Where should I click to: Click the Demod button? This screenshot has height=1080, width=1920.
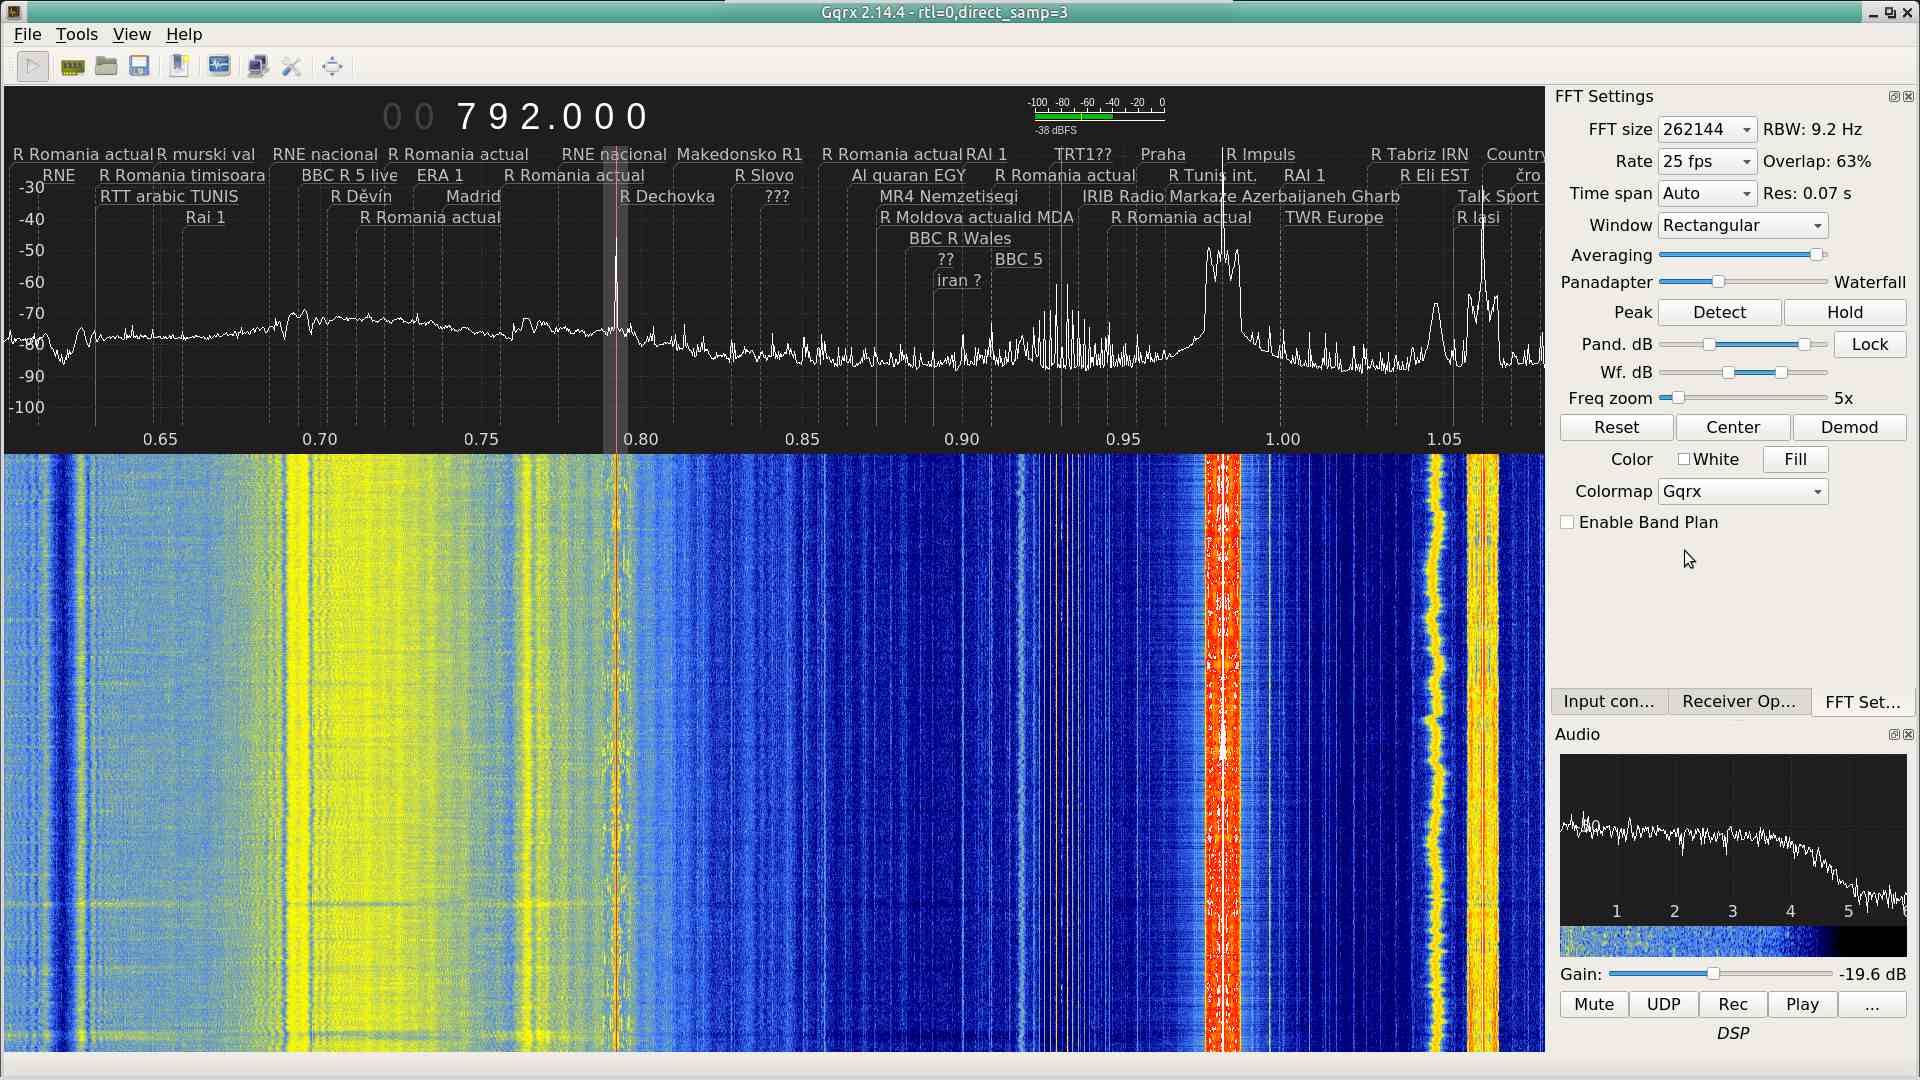(x=1848, y=428)
